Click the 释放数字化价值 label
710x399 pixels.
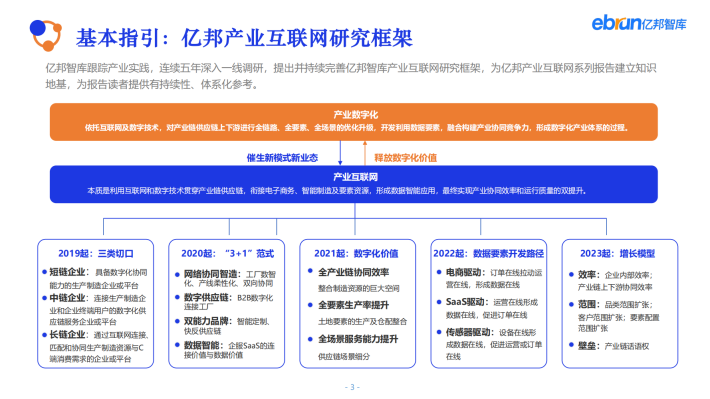(x=406, y=158)
